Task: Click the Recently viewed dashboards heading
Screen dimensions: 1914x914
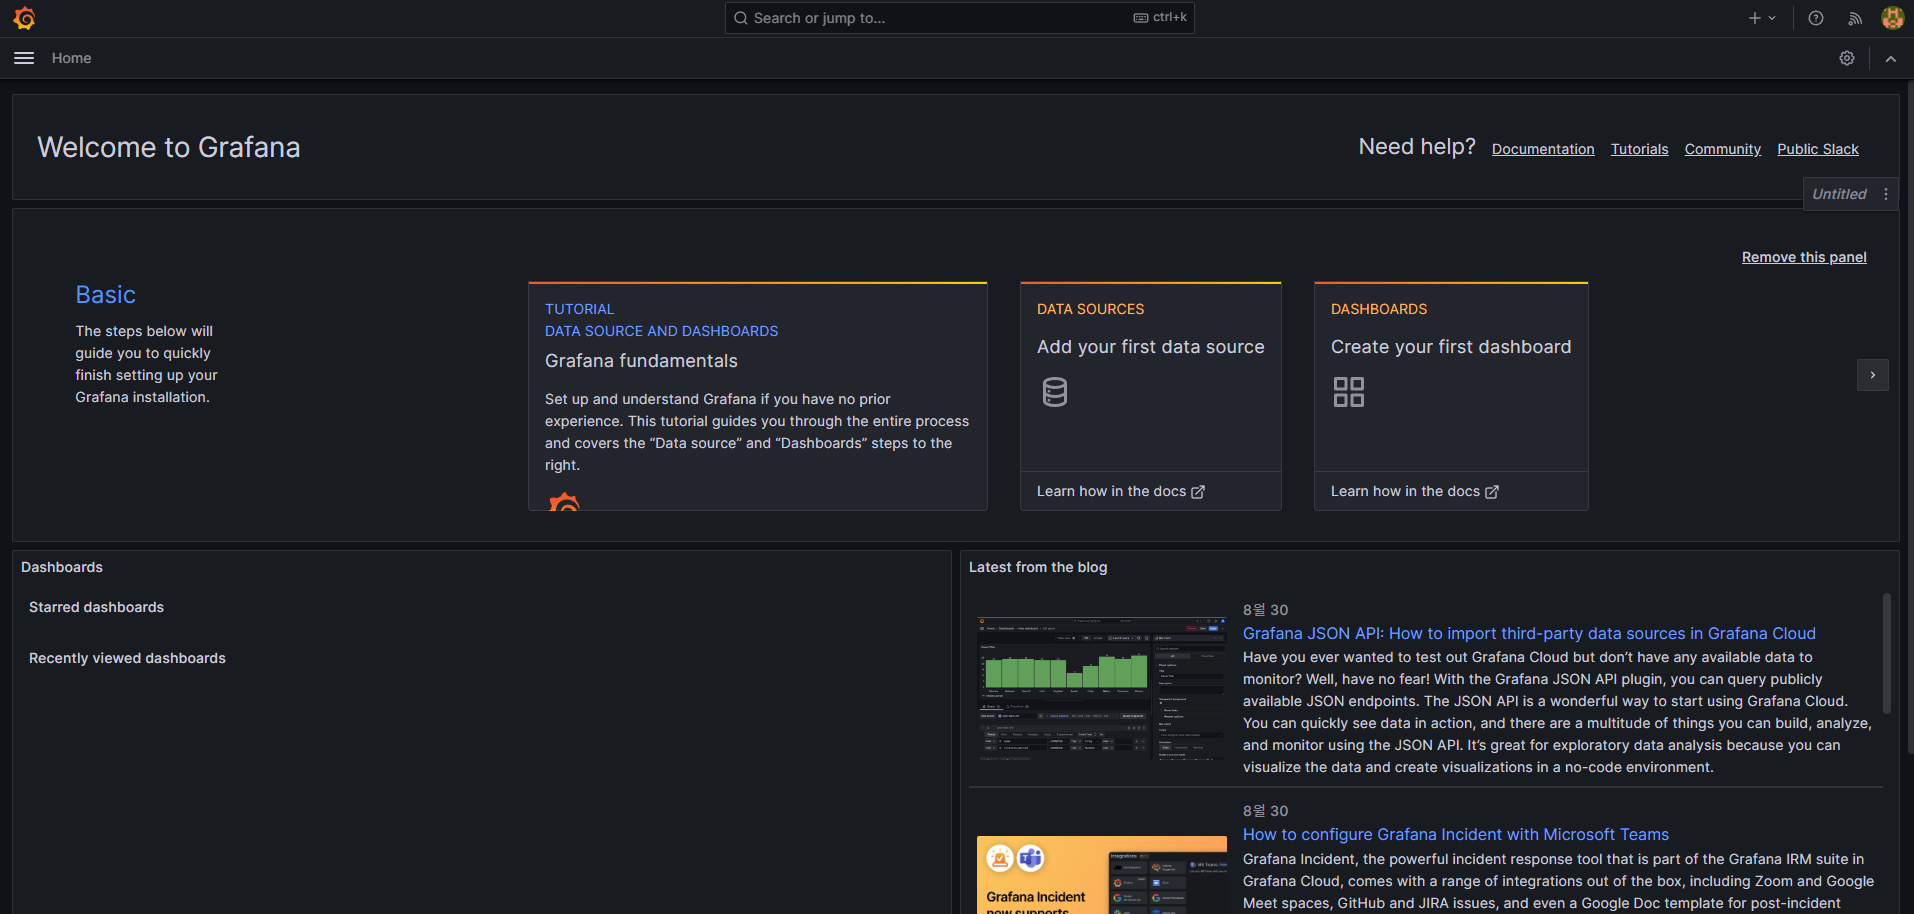Action: [x=127, y=658]
